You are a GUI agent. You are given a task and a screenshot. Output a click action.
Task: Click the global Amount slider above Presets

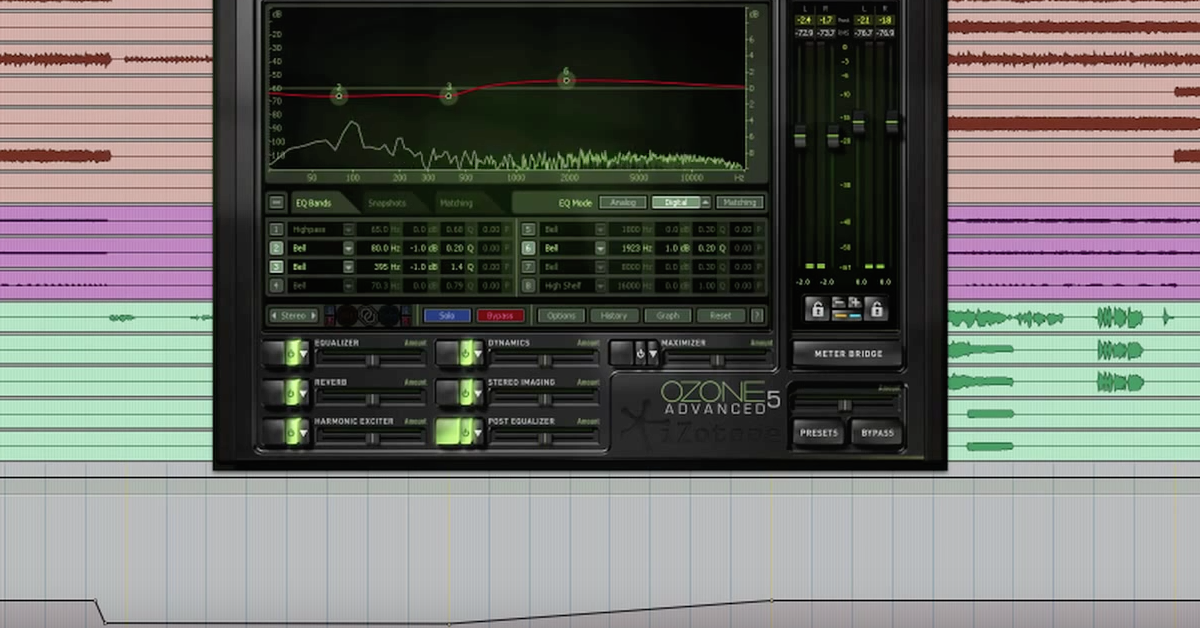846,404
